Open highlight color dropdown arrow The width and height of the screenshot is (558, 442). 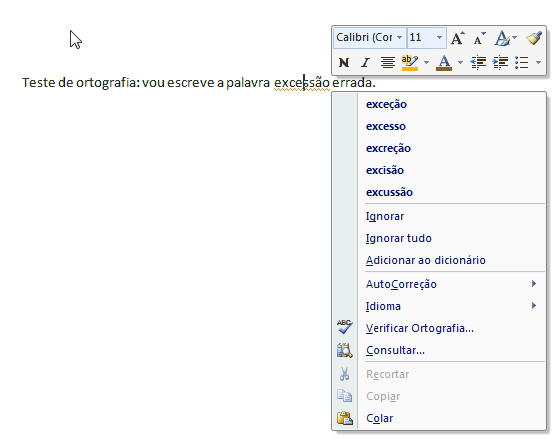426,63
